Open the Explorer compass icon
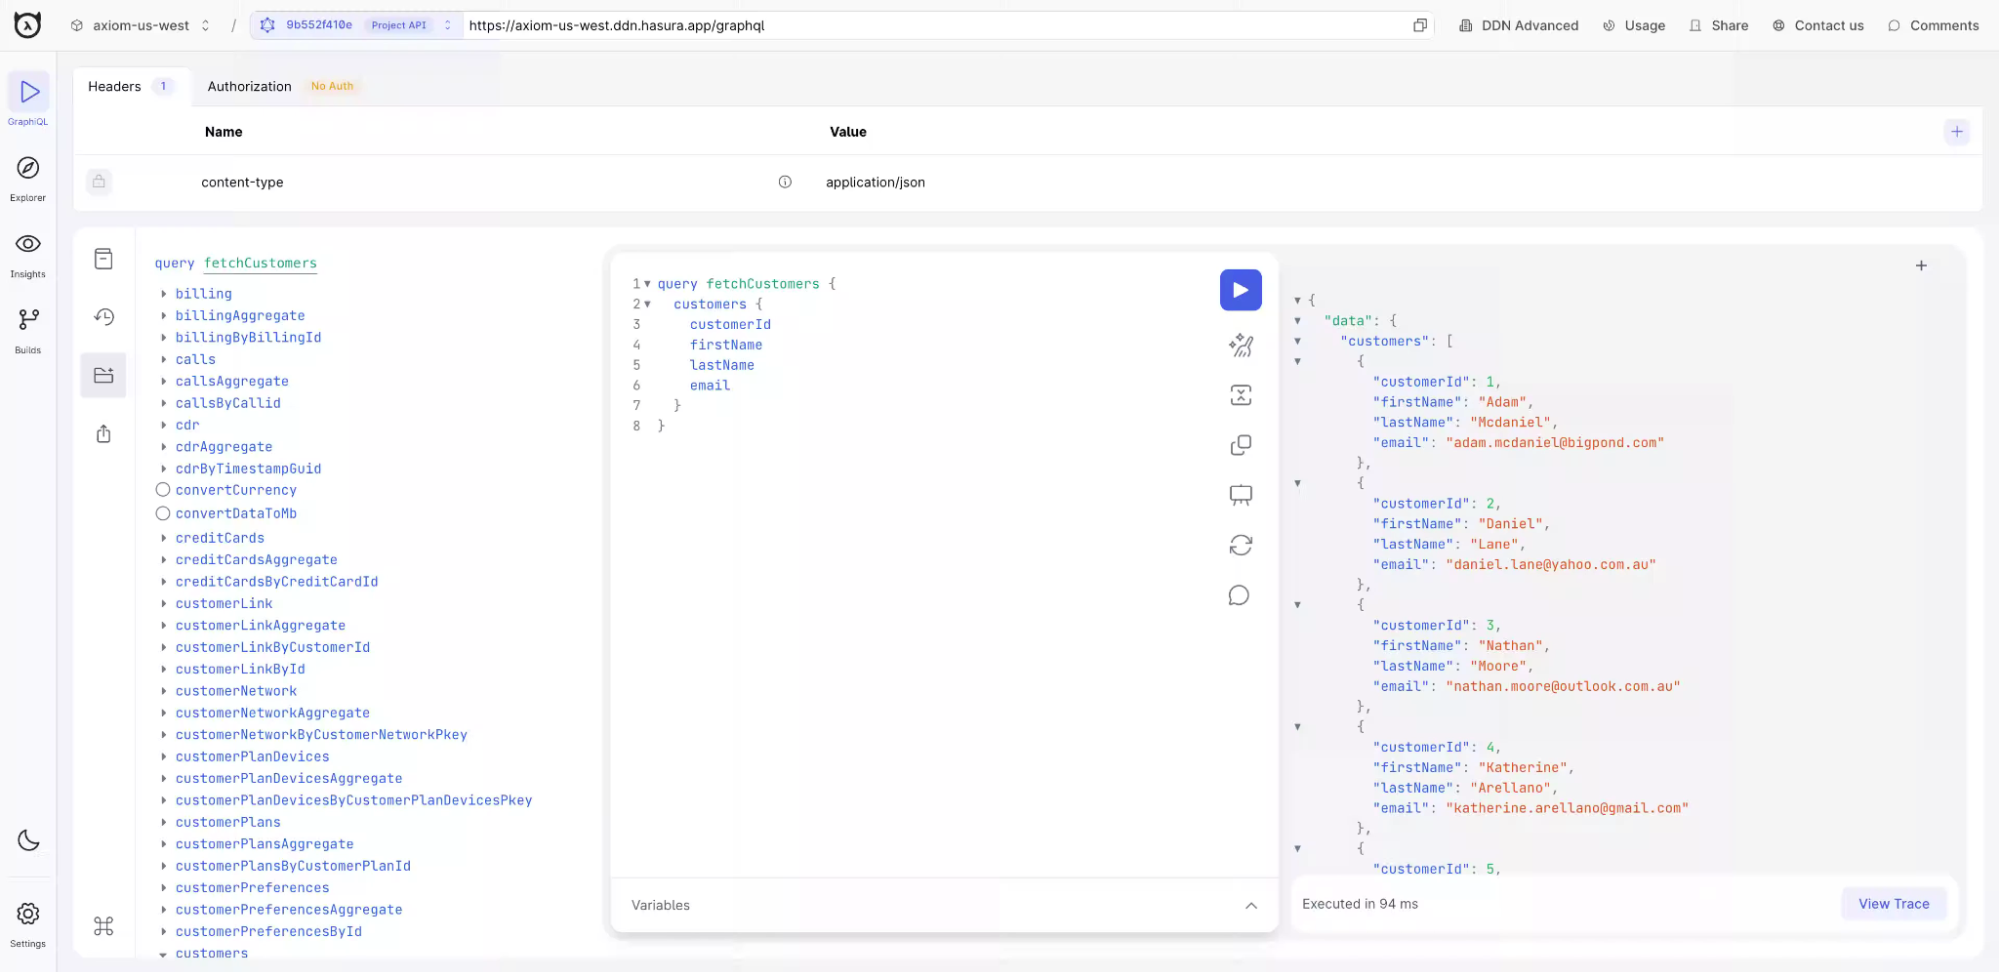Screen dimensions: 1999x973 [x=28, y=168]
